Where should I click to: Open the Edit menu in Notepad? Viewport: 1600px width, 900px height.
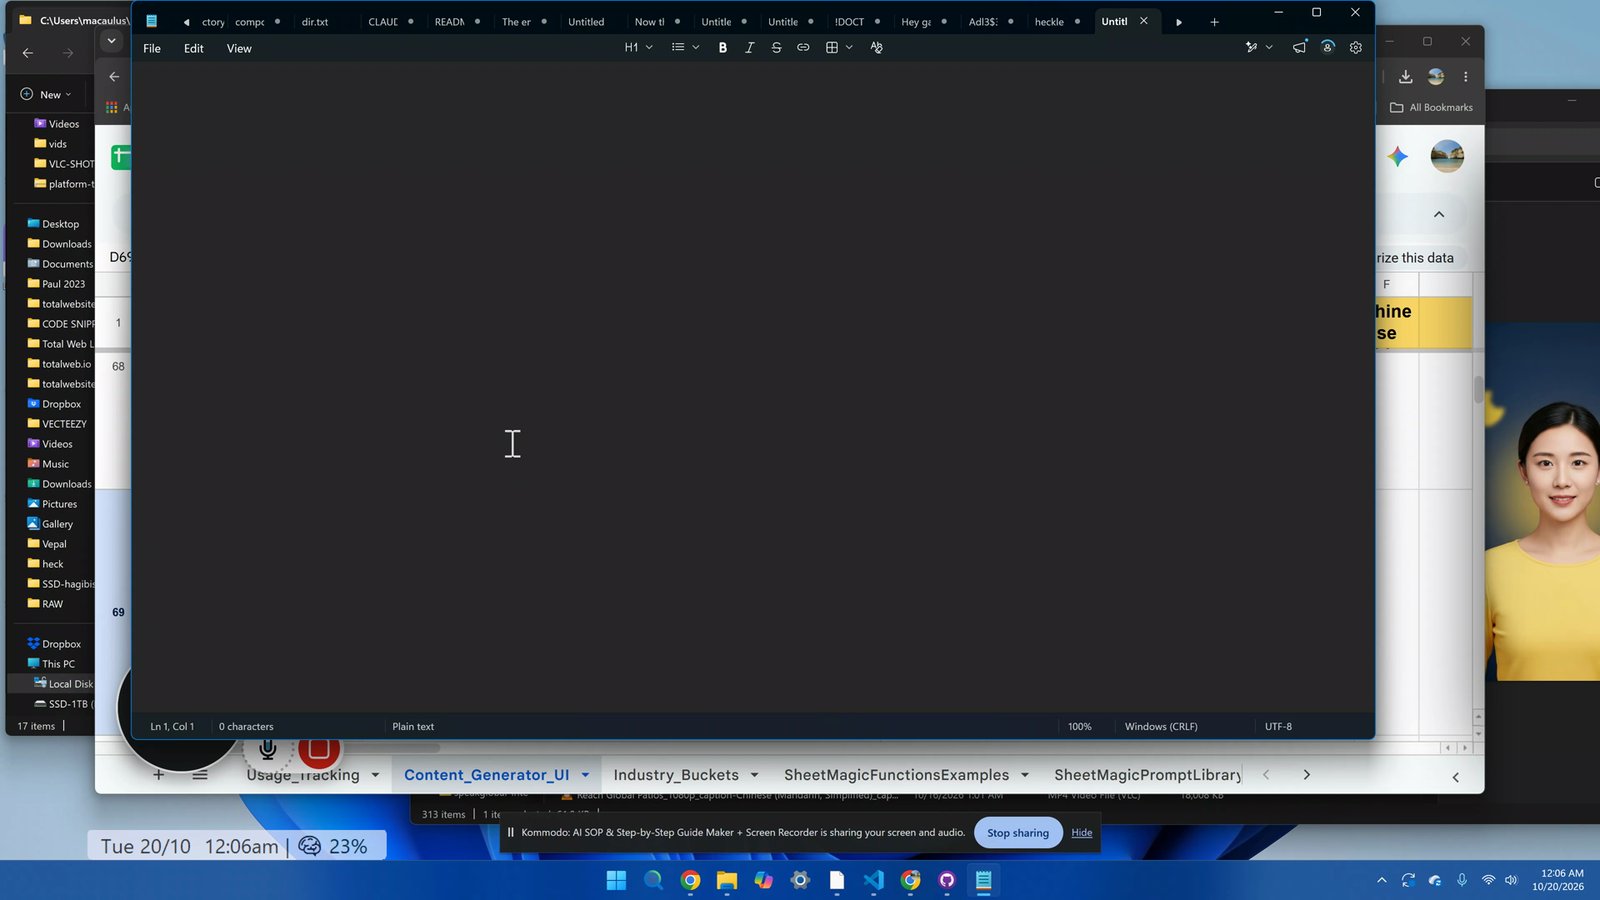(194, 48)
